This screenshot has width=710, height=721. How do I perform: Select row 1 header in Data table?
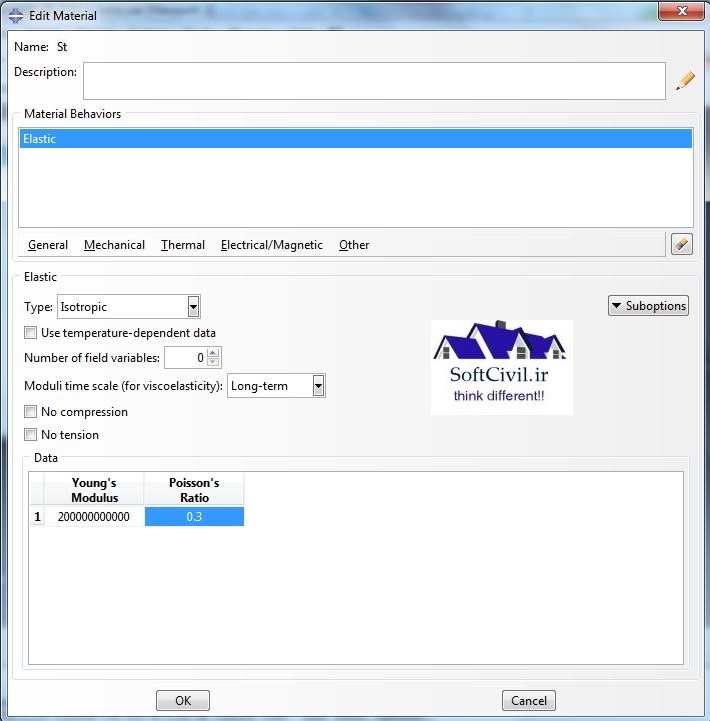(x=37, y=517)
